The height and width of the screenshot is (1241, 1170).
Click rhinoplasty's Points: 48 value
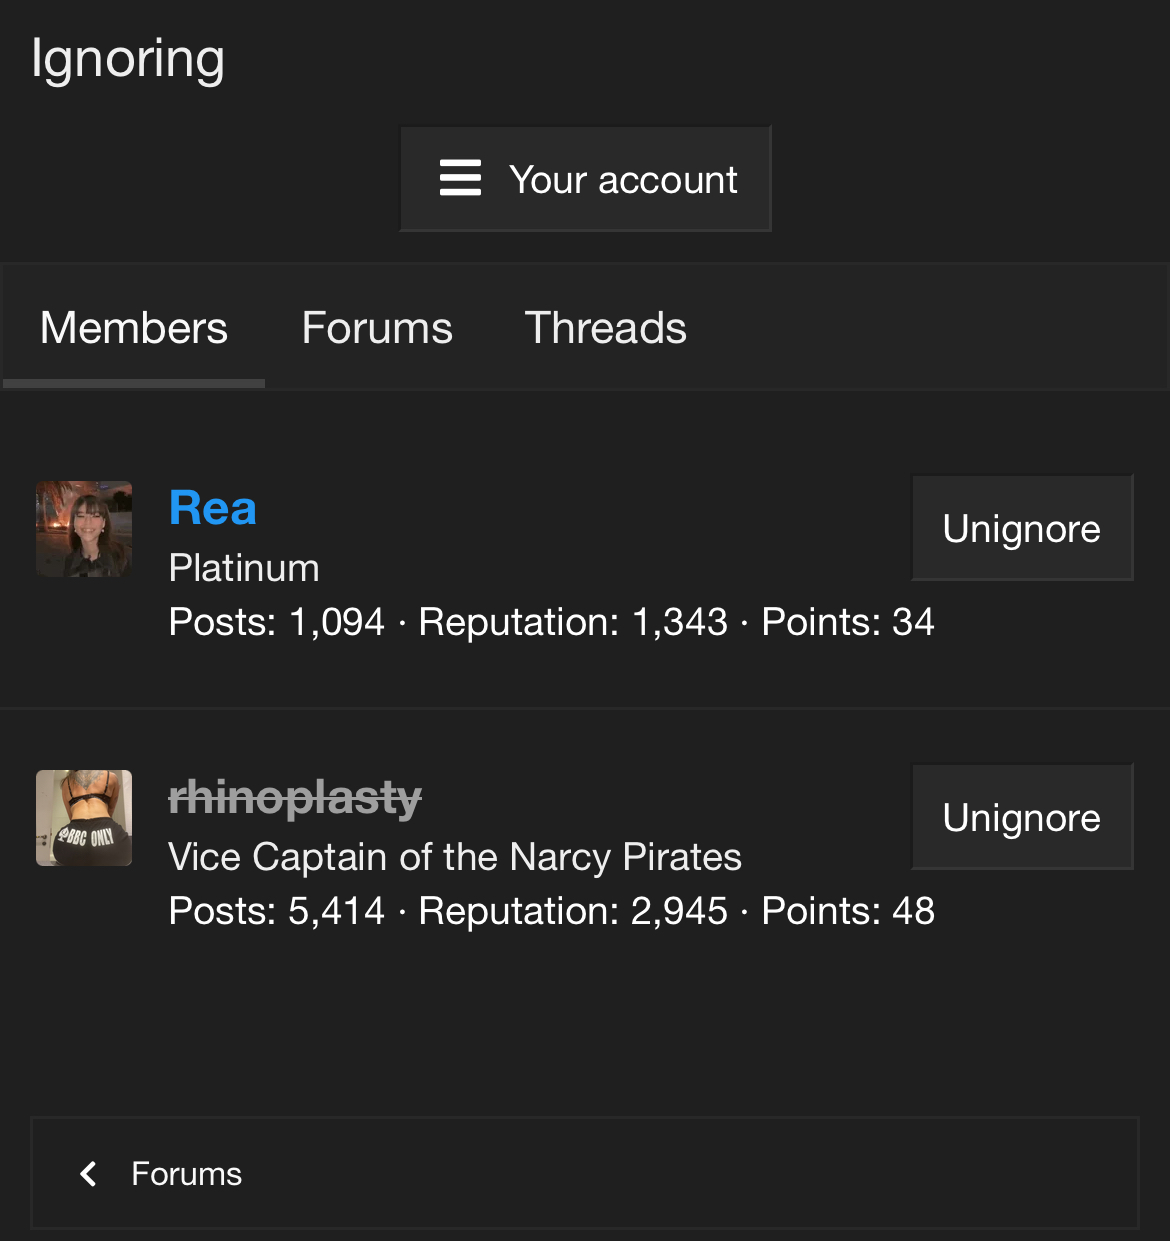click(x=848, y=911)
